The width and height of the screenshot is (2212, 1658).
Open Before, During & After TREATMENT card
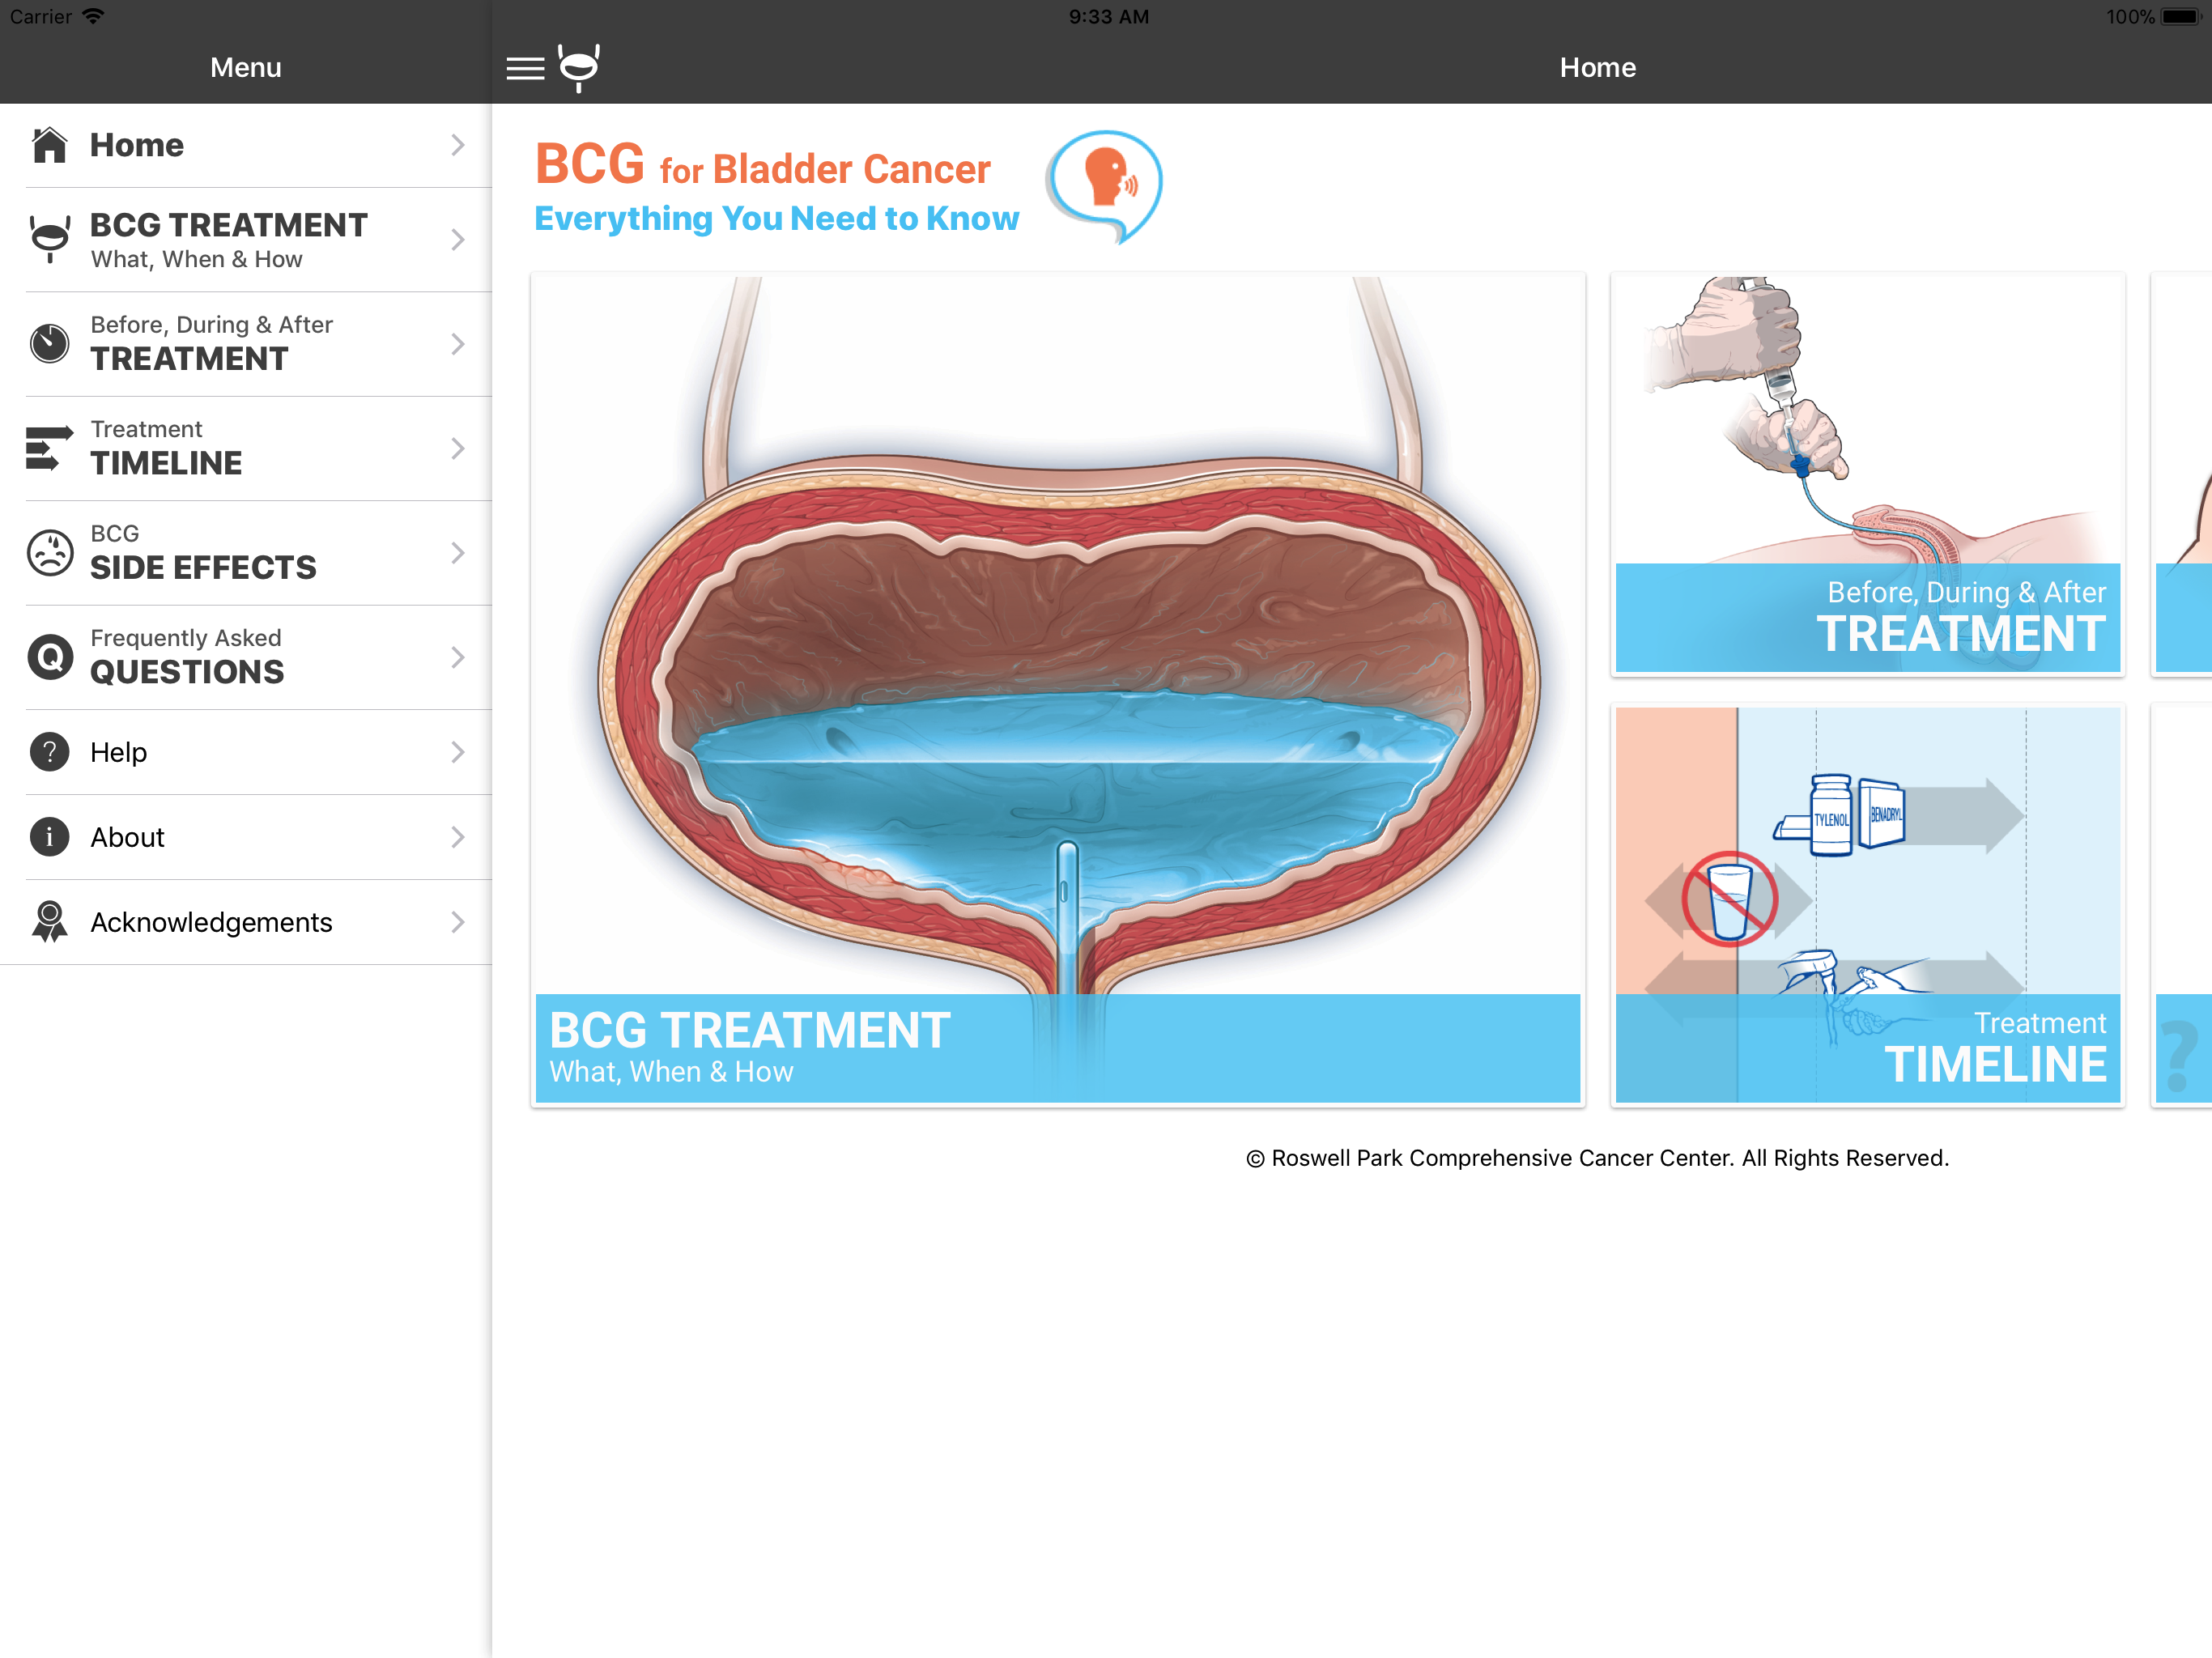1867,474
